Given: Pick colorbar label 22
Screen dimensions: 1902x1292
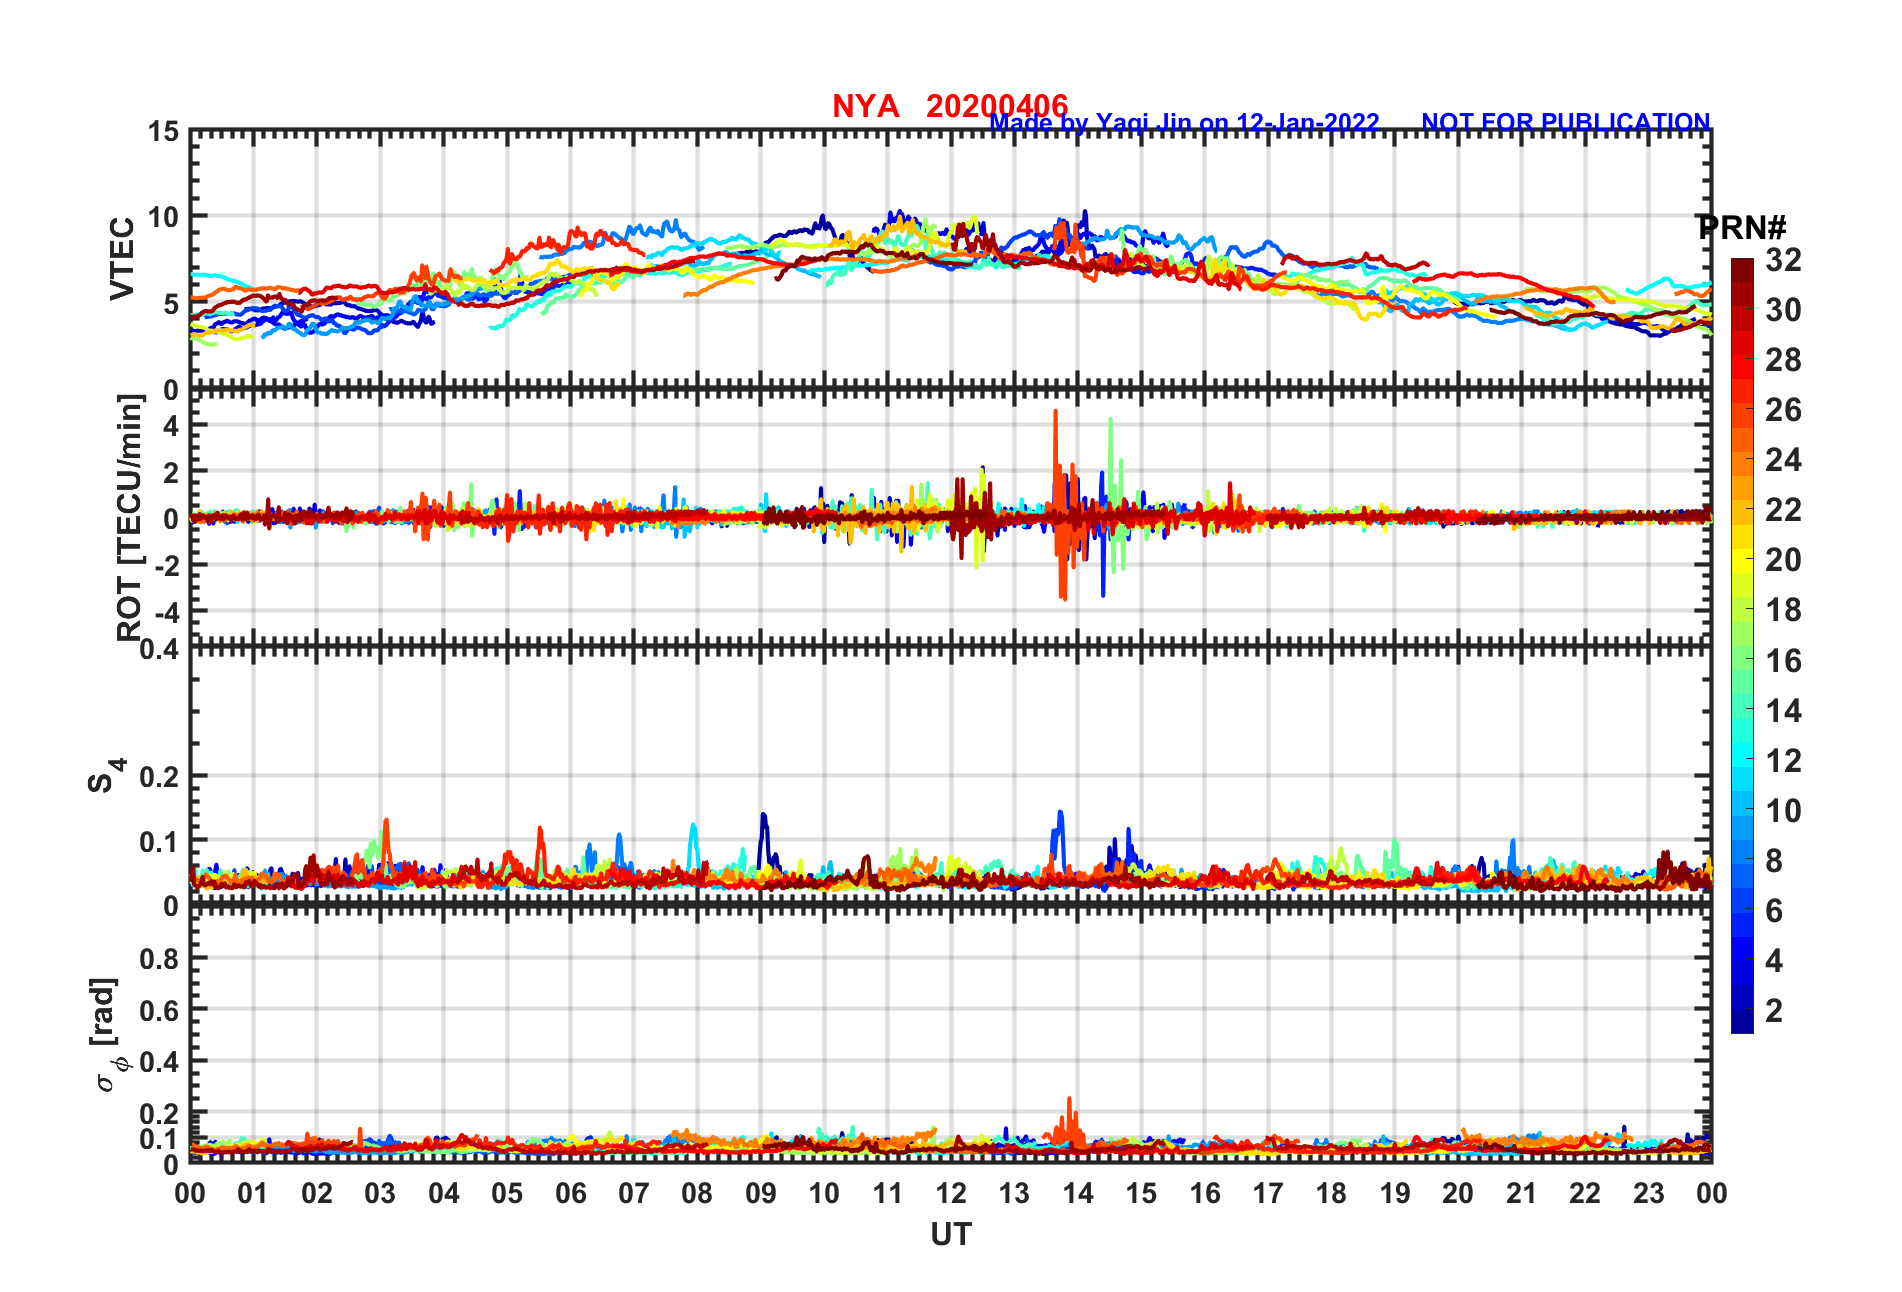Looking at the screenshot, I should [x=1783, y=510].
